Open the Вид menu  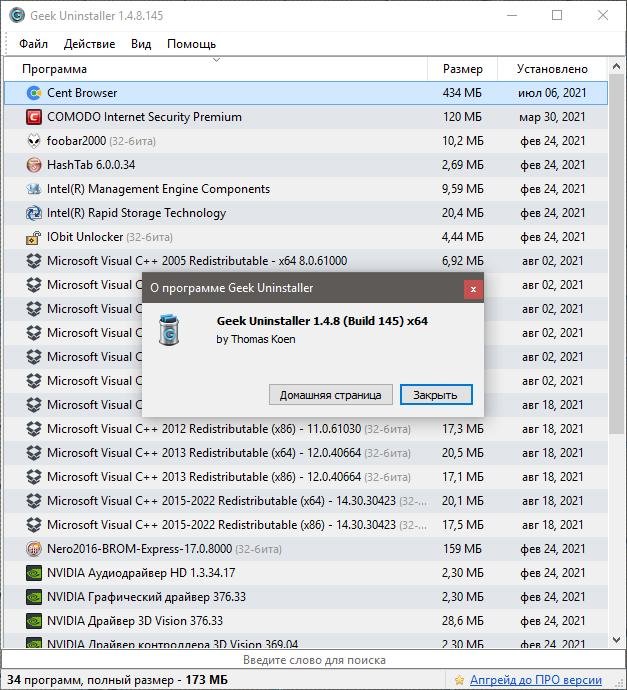coord(141,44)
